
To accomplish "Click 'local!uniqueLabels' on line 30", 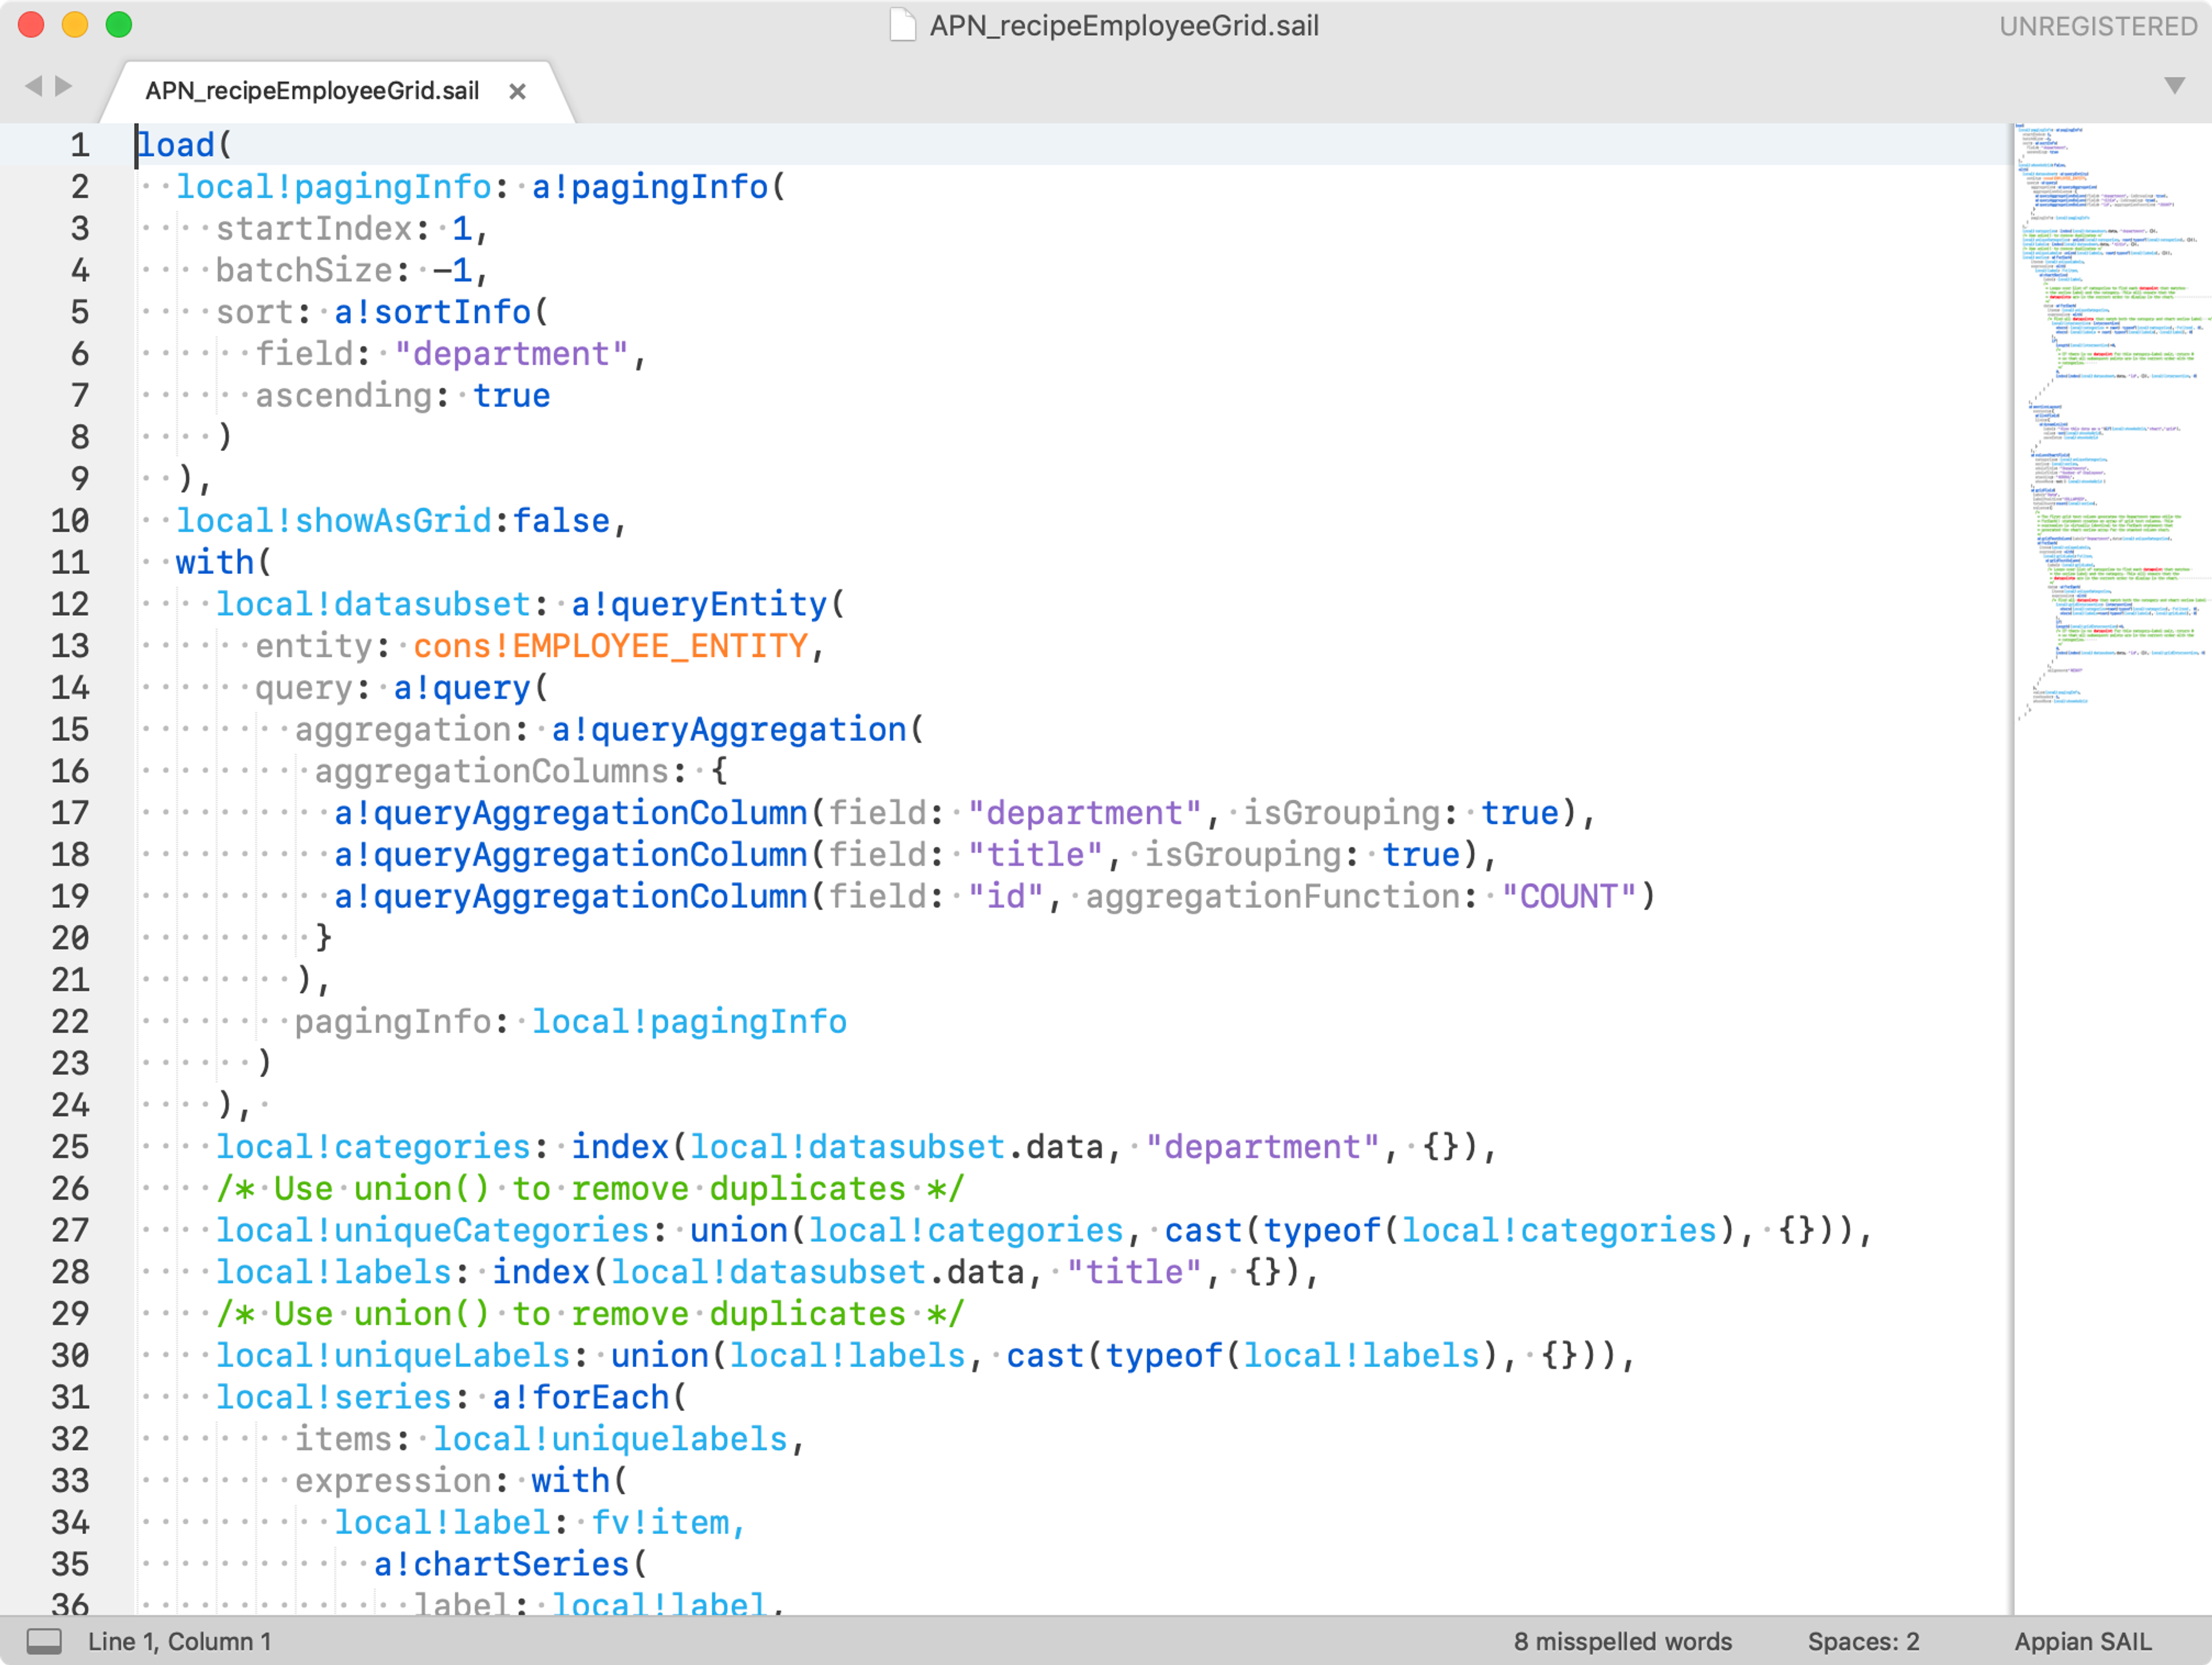I will pos(393,1356).
